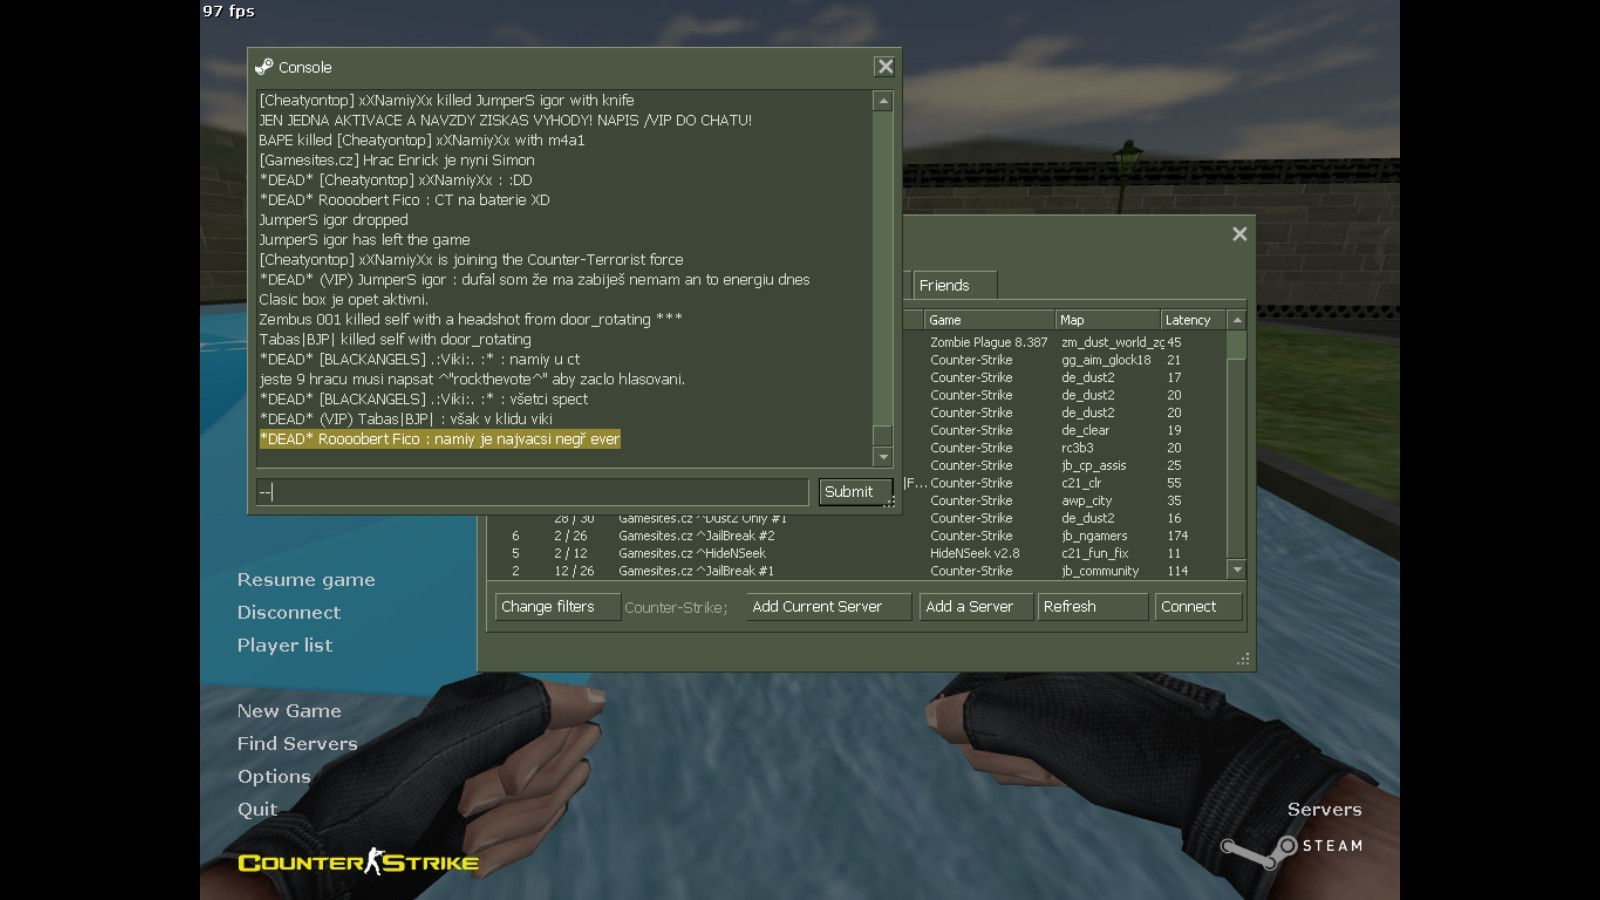Focus the console command input field
Image resolution: width=1600 pixels, height=900 pixels.
[532, 492]
